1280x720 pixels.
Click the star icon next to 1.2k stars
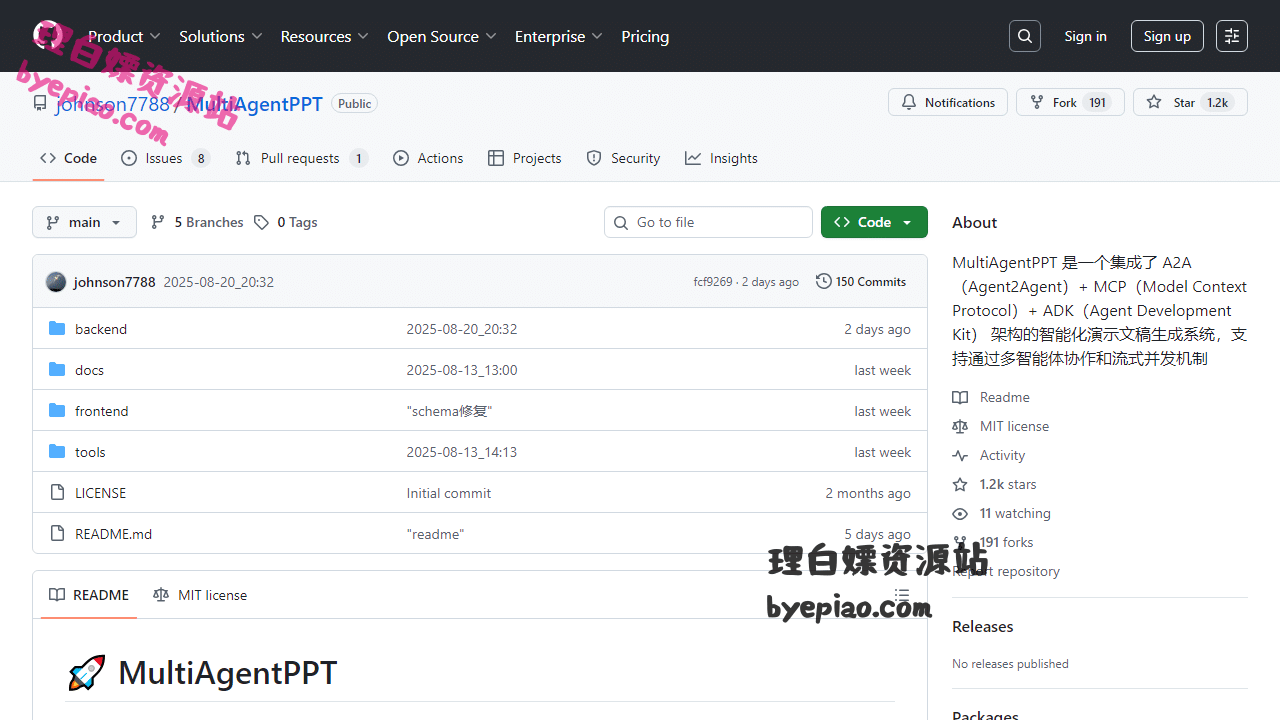[x=960, y=484]
